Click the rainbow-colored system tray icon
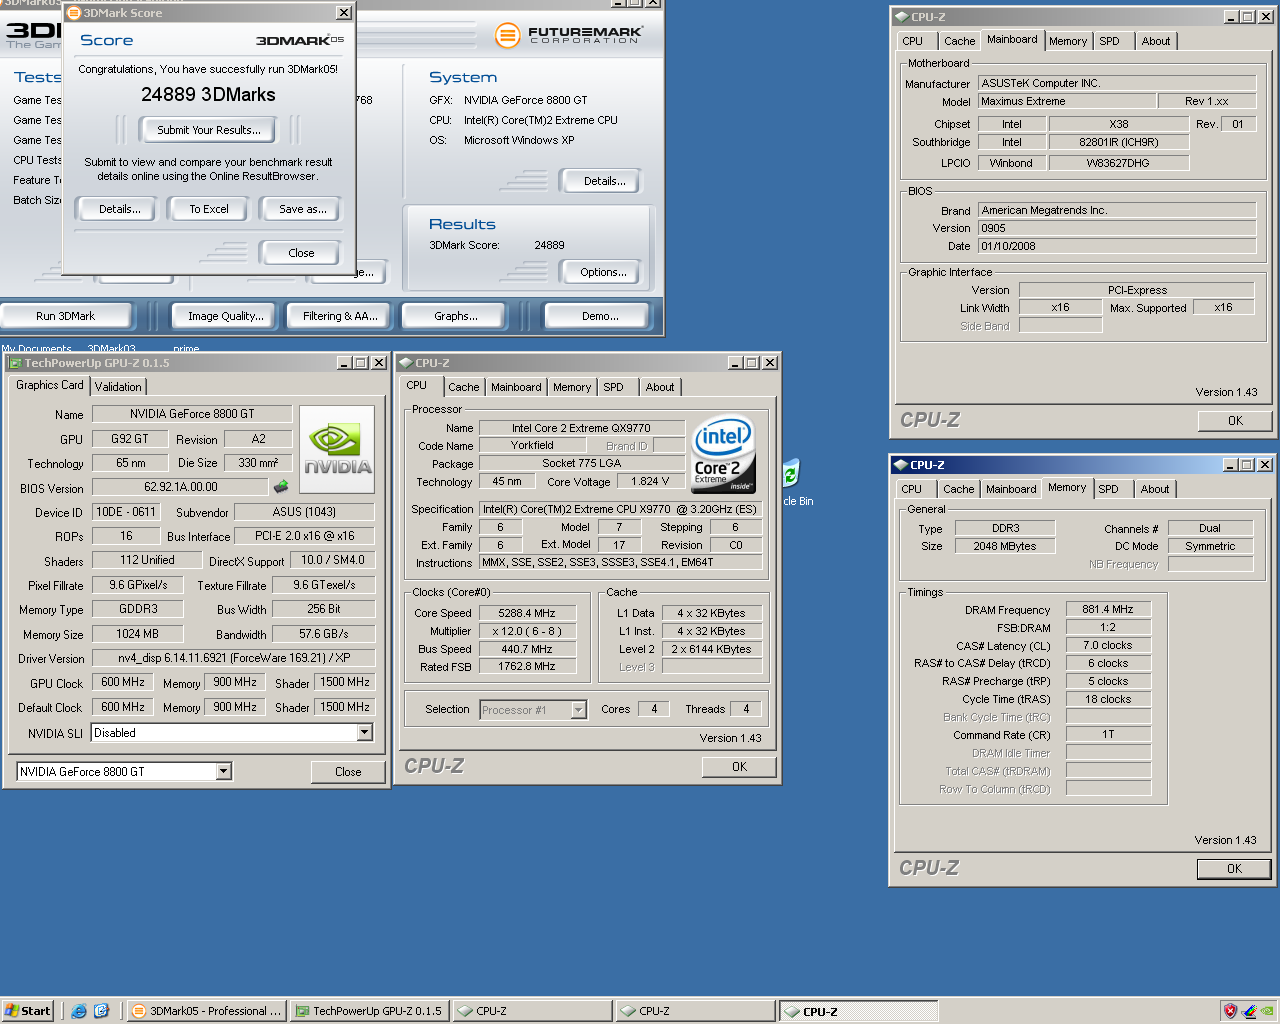This screenshot has width=1280, height=1024. point(1249,1011)
